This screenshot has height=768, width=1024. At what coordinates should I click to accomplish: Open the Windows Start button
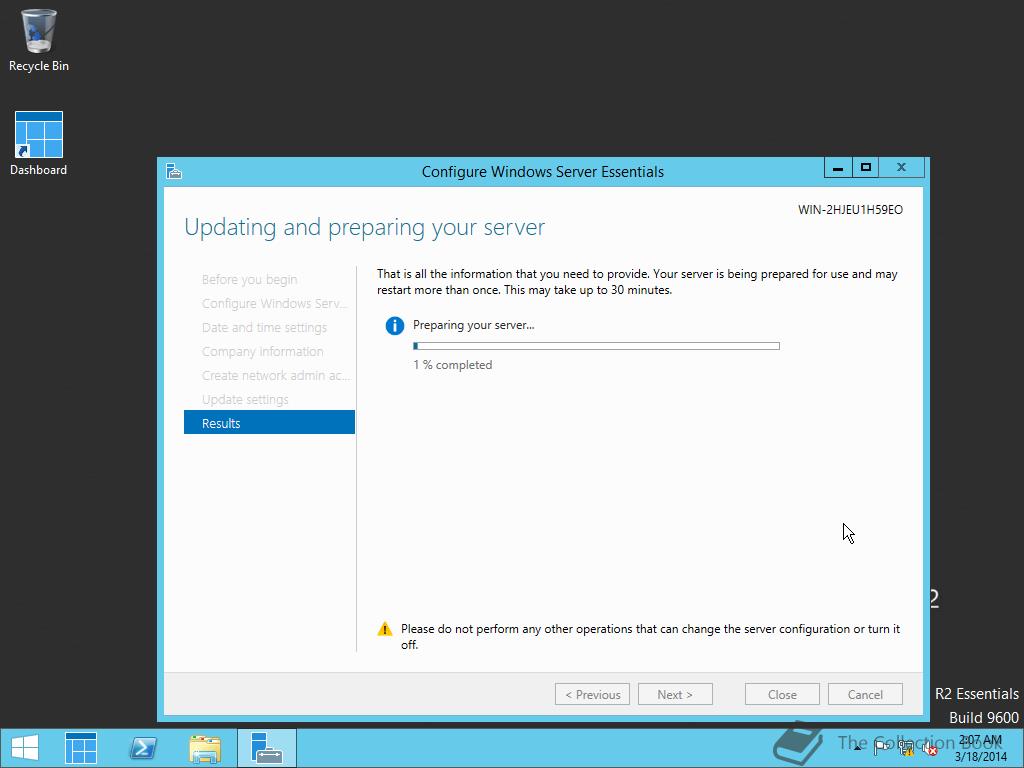click(x=25, y=748)
